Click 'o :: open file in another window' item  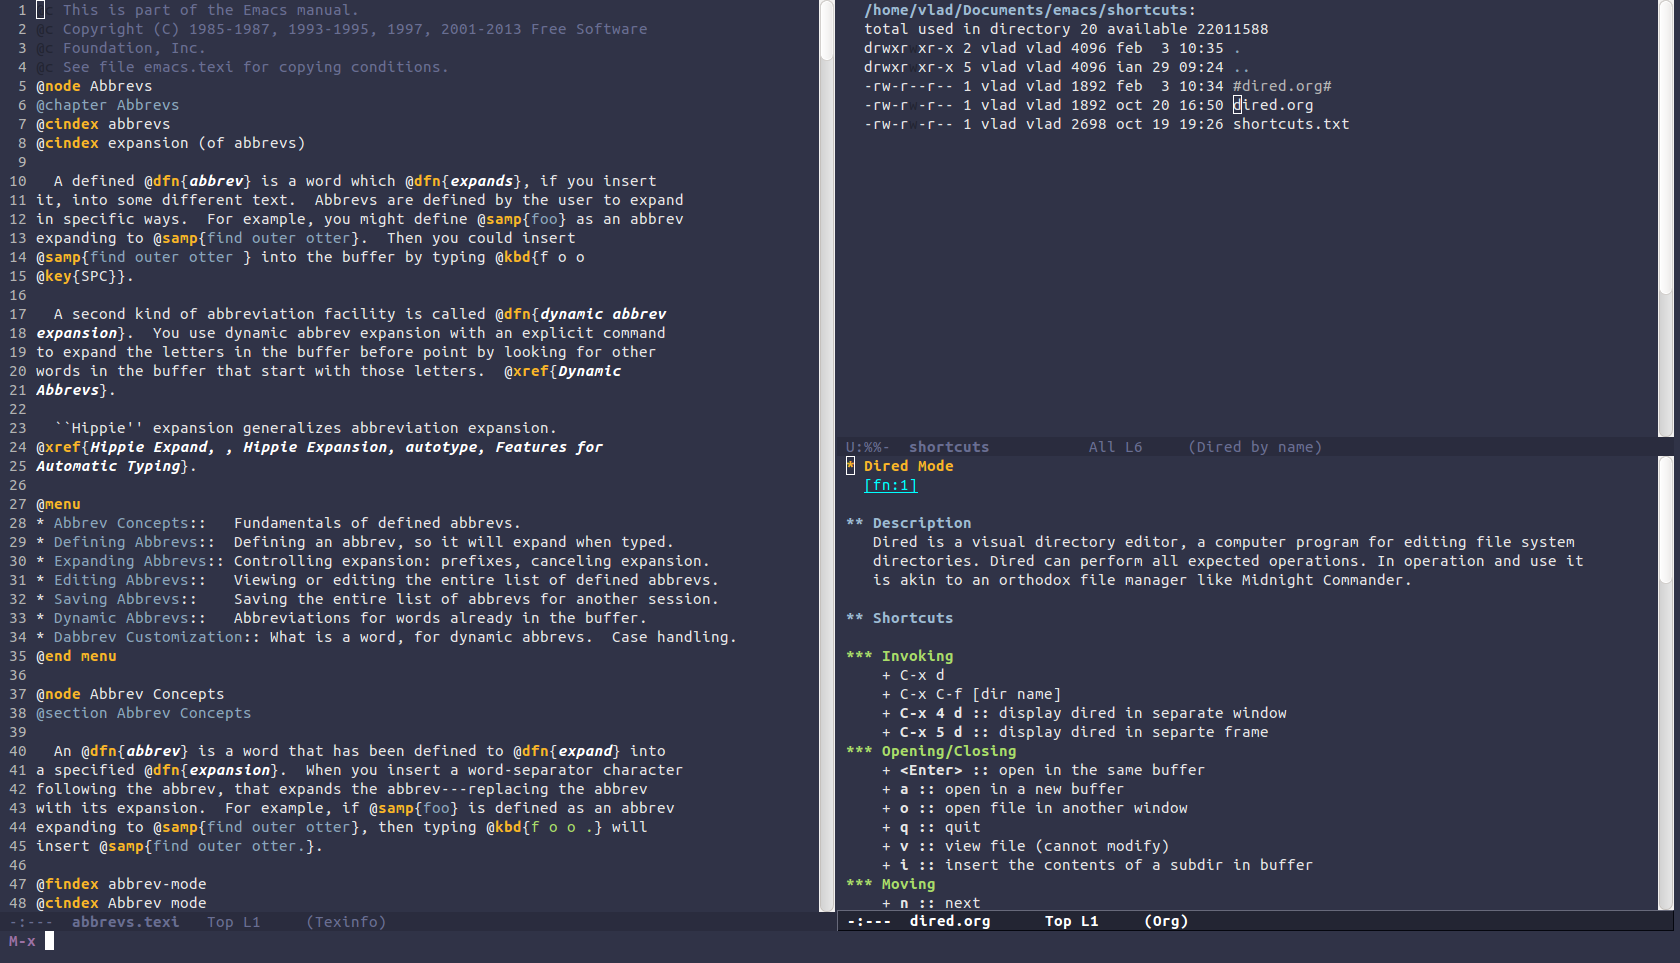[1035, 808]
